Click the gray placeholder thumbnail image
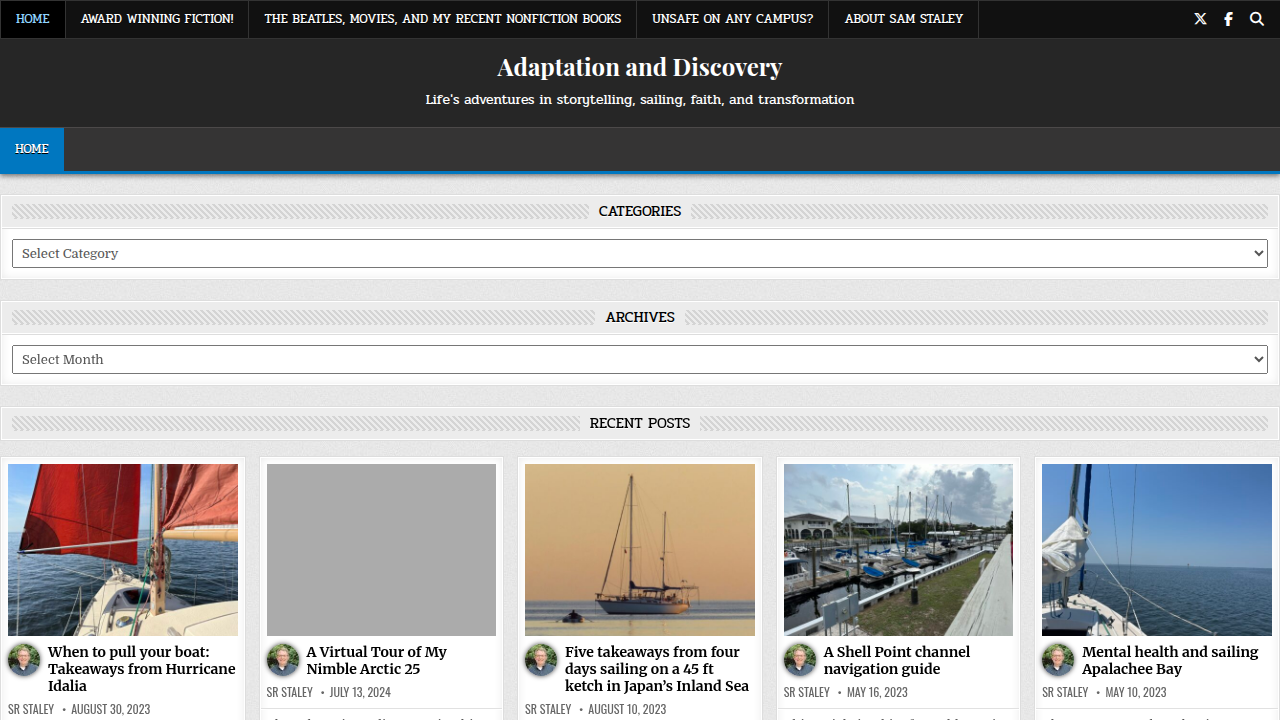 click(x=381, y=550)
